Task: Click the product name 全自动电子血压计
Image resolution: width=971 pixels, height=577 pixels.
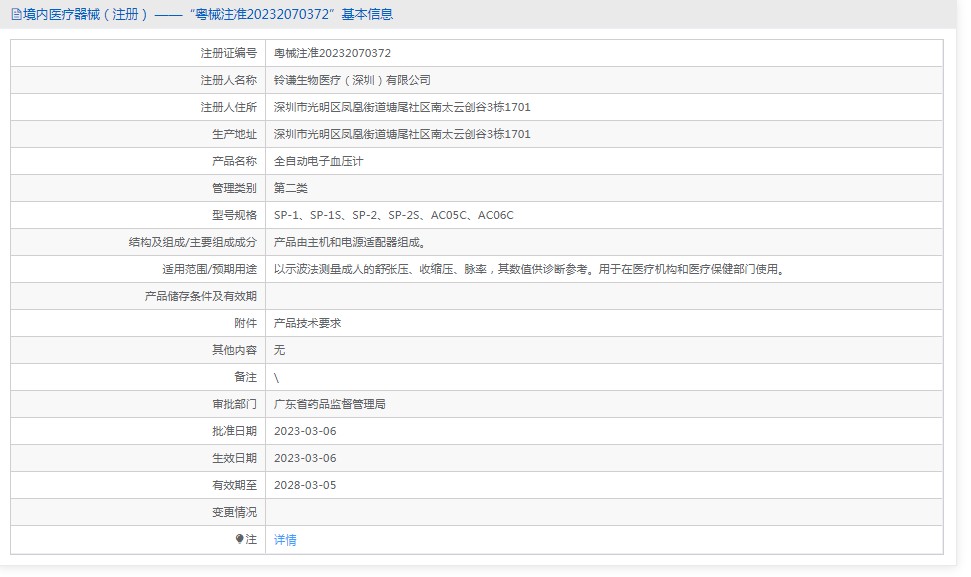Action: (318, 161)
